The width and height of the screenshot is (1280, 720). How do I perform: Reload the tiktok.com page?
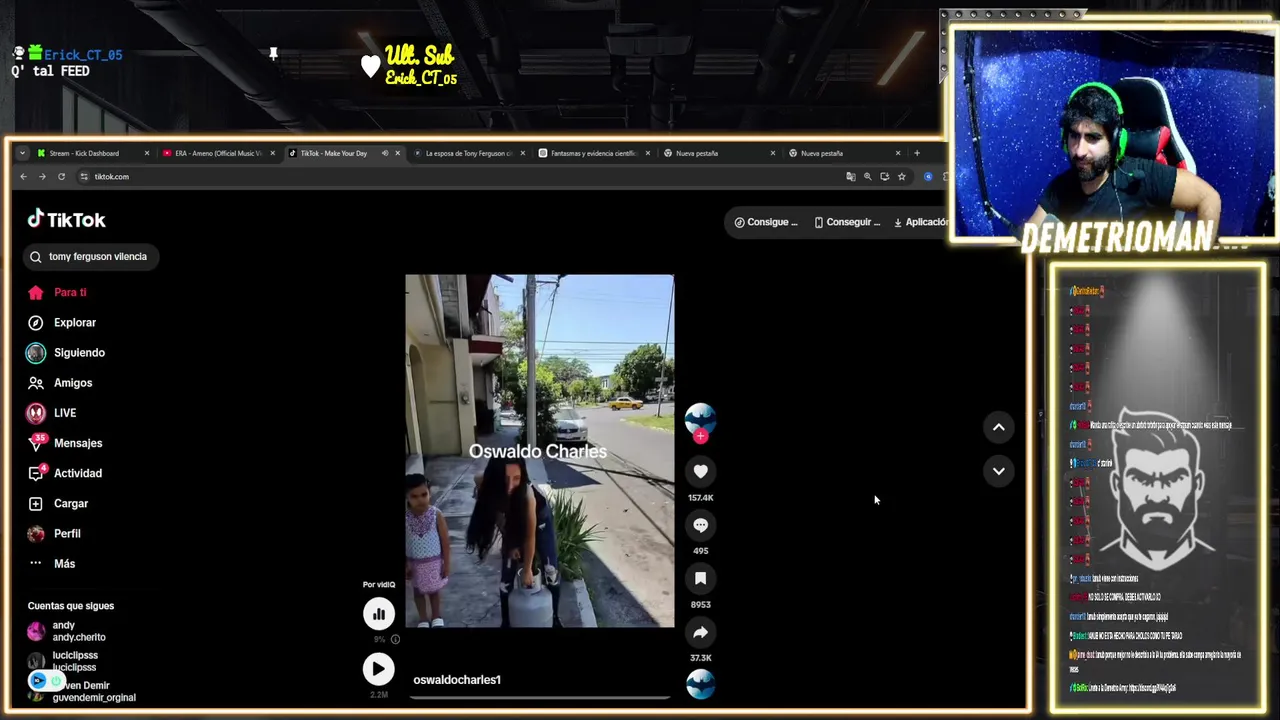(x=61, y=176)
